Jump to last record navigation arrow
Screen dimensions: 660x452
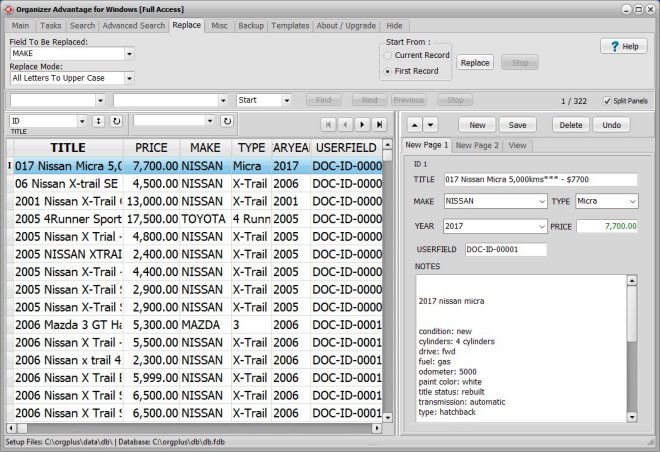379,125
